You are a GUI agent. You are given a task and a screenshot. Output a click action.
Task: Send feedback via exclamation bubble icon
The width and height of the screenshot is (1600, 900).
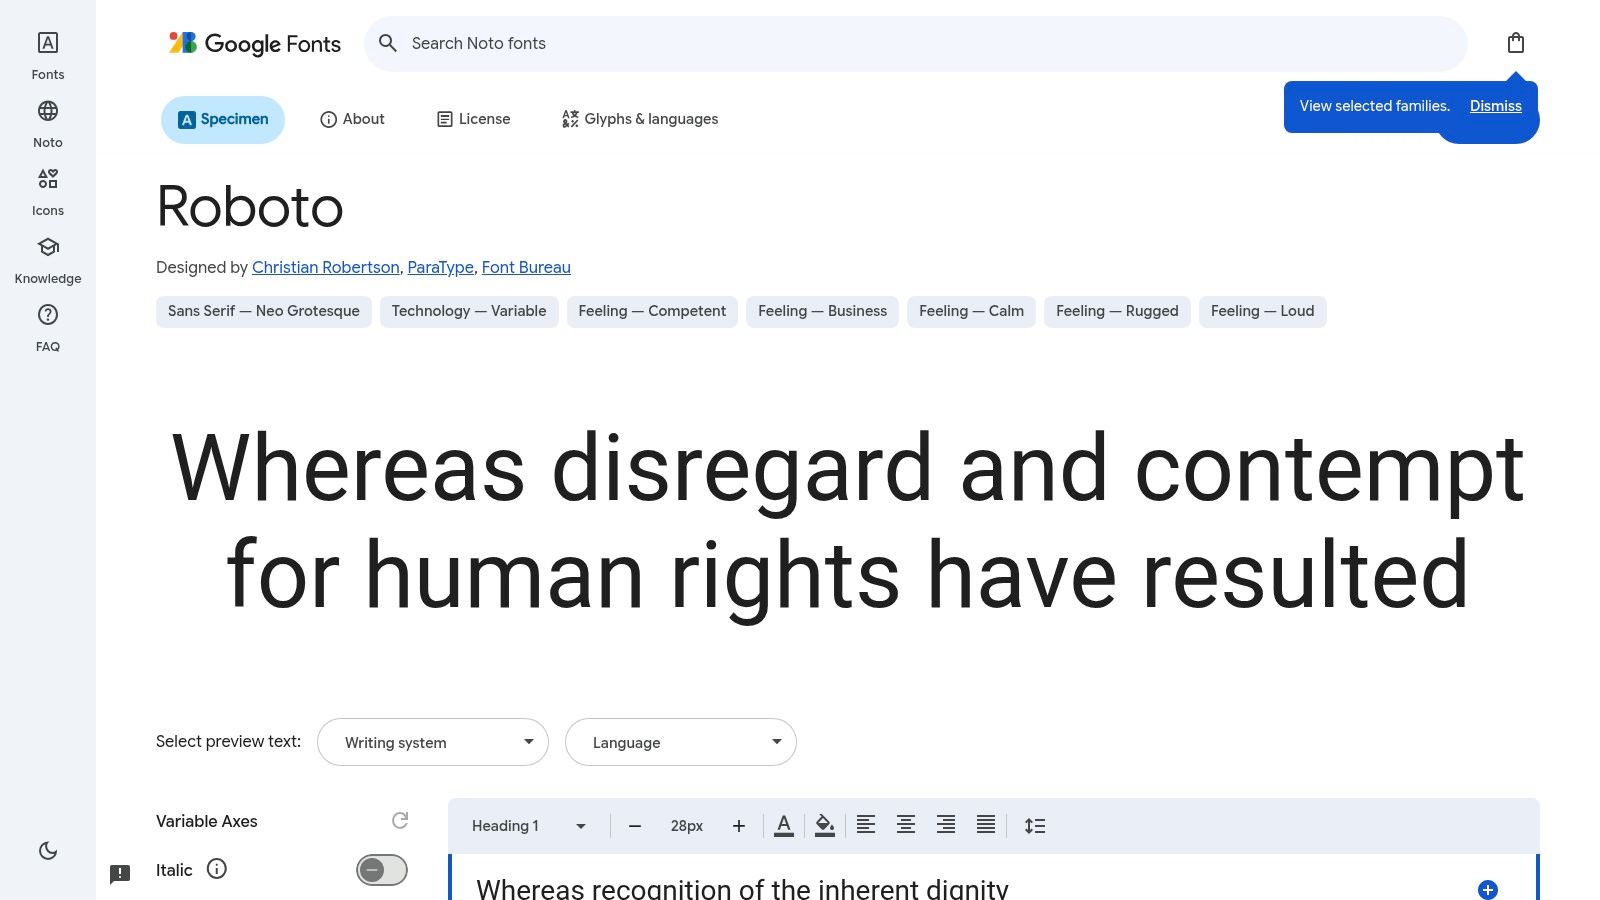click(120, 874)
